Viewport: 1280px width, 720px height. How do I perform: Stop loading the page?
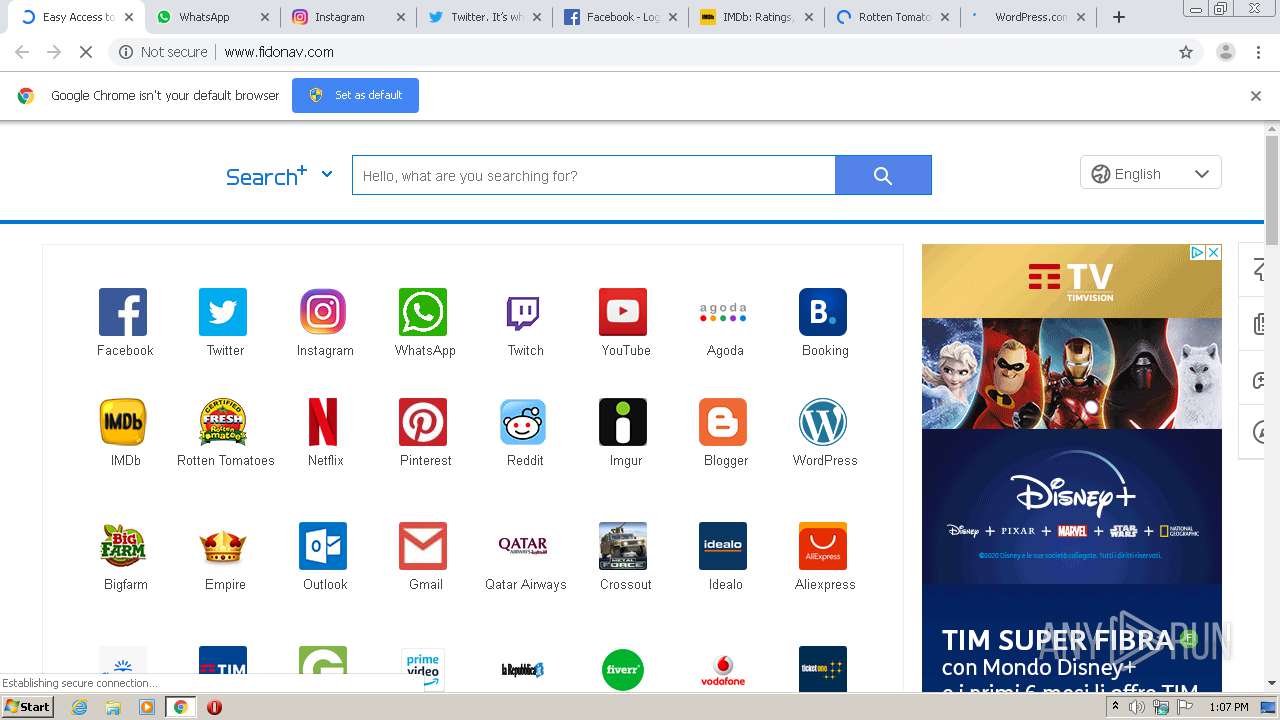click(x=86, y=52)
